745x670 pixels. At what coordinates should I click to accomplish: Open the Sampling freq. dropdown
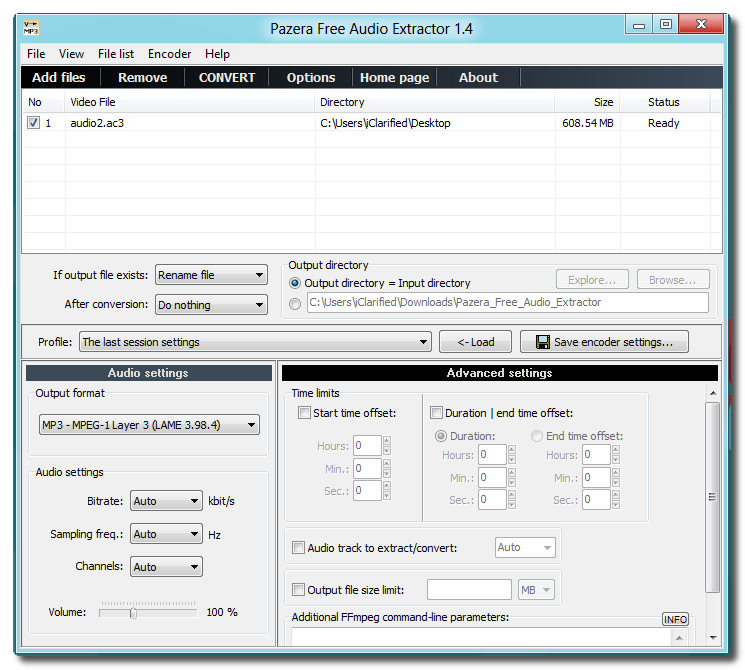coord(166,534)
